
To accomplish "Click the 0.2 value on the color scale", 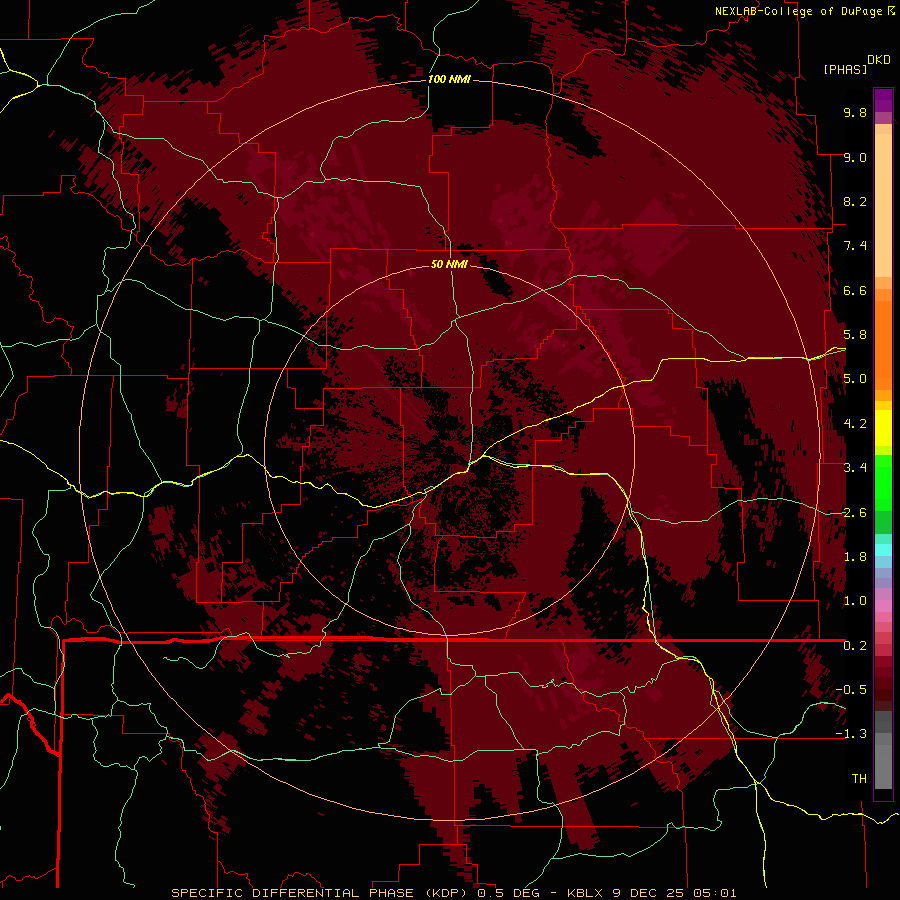I will coord(855,646).
